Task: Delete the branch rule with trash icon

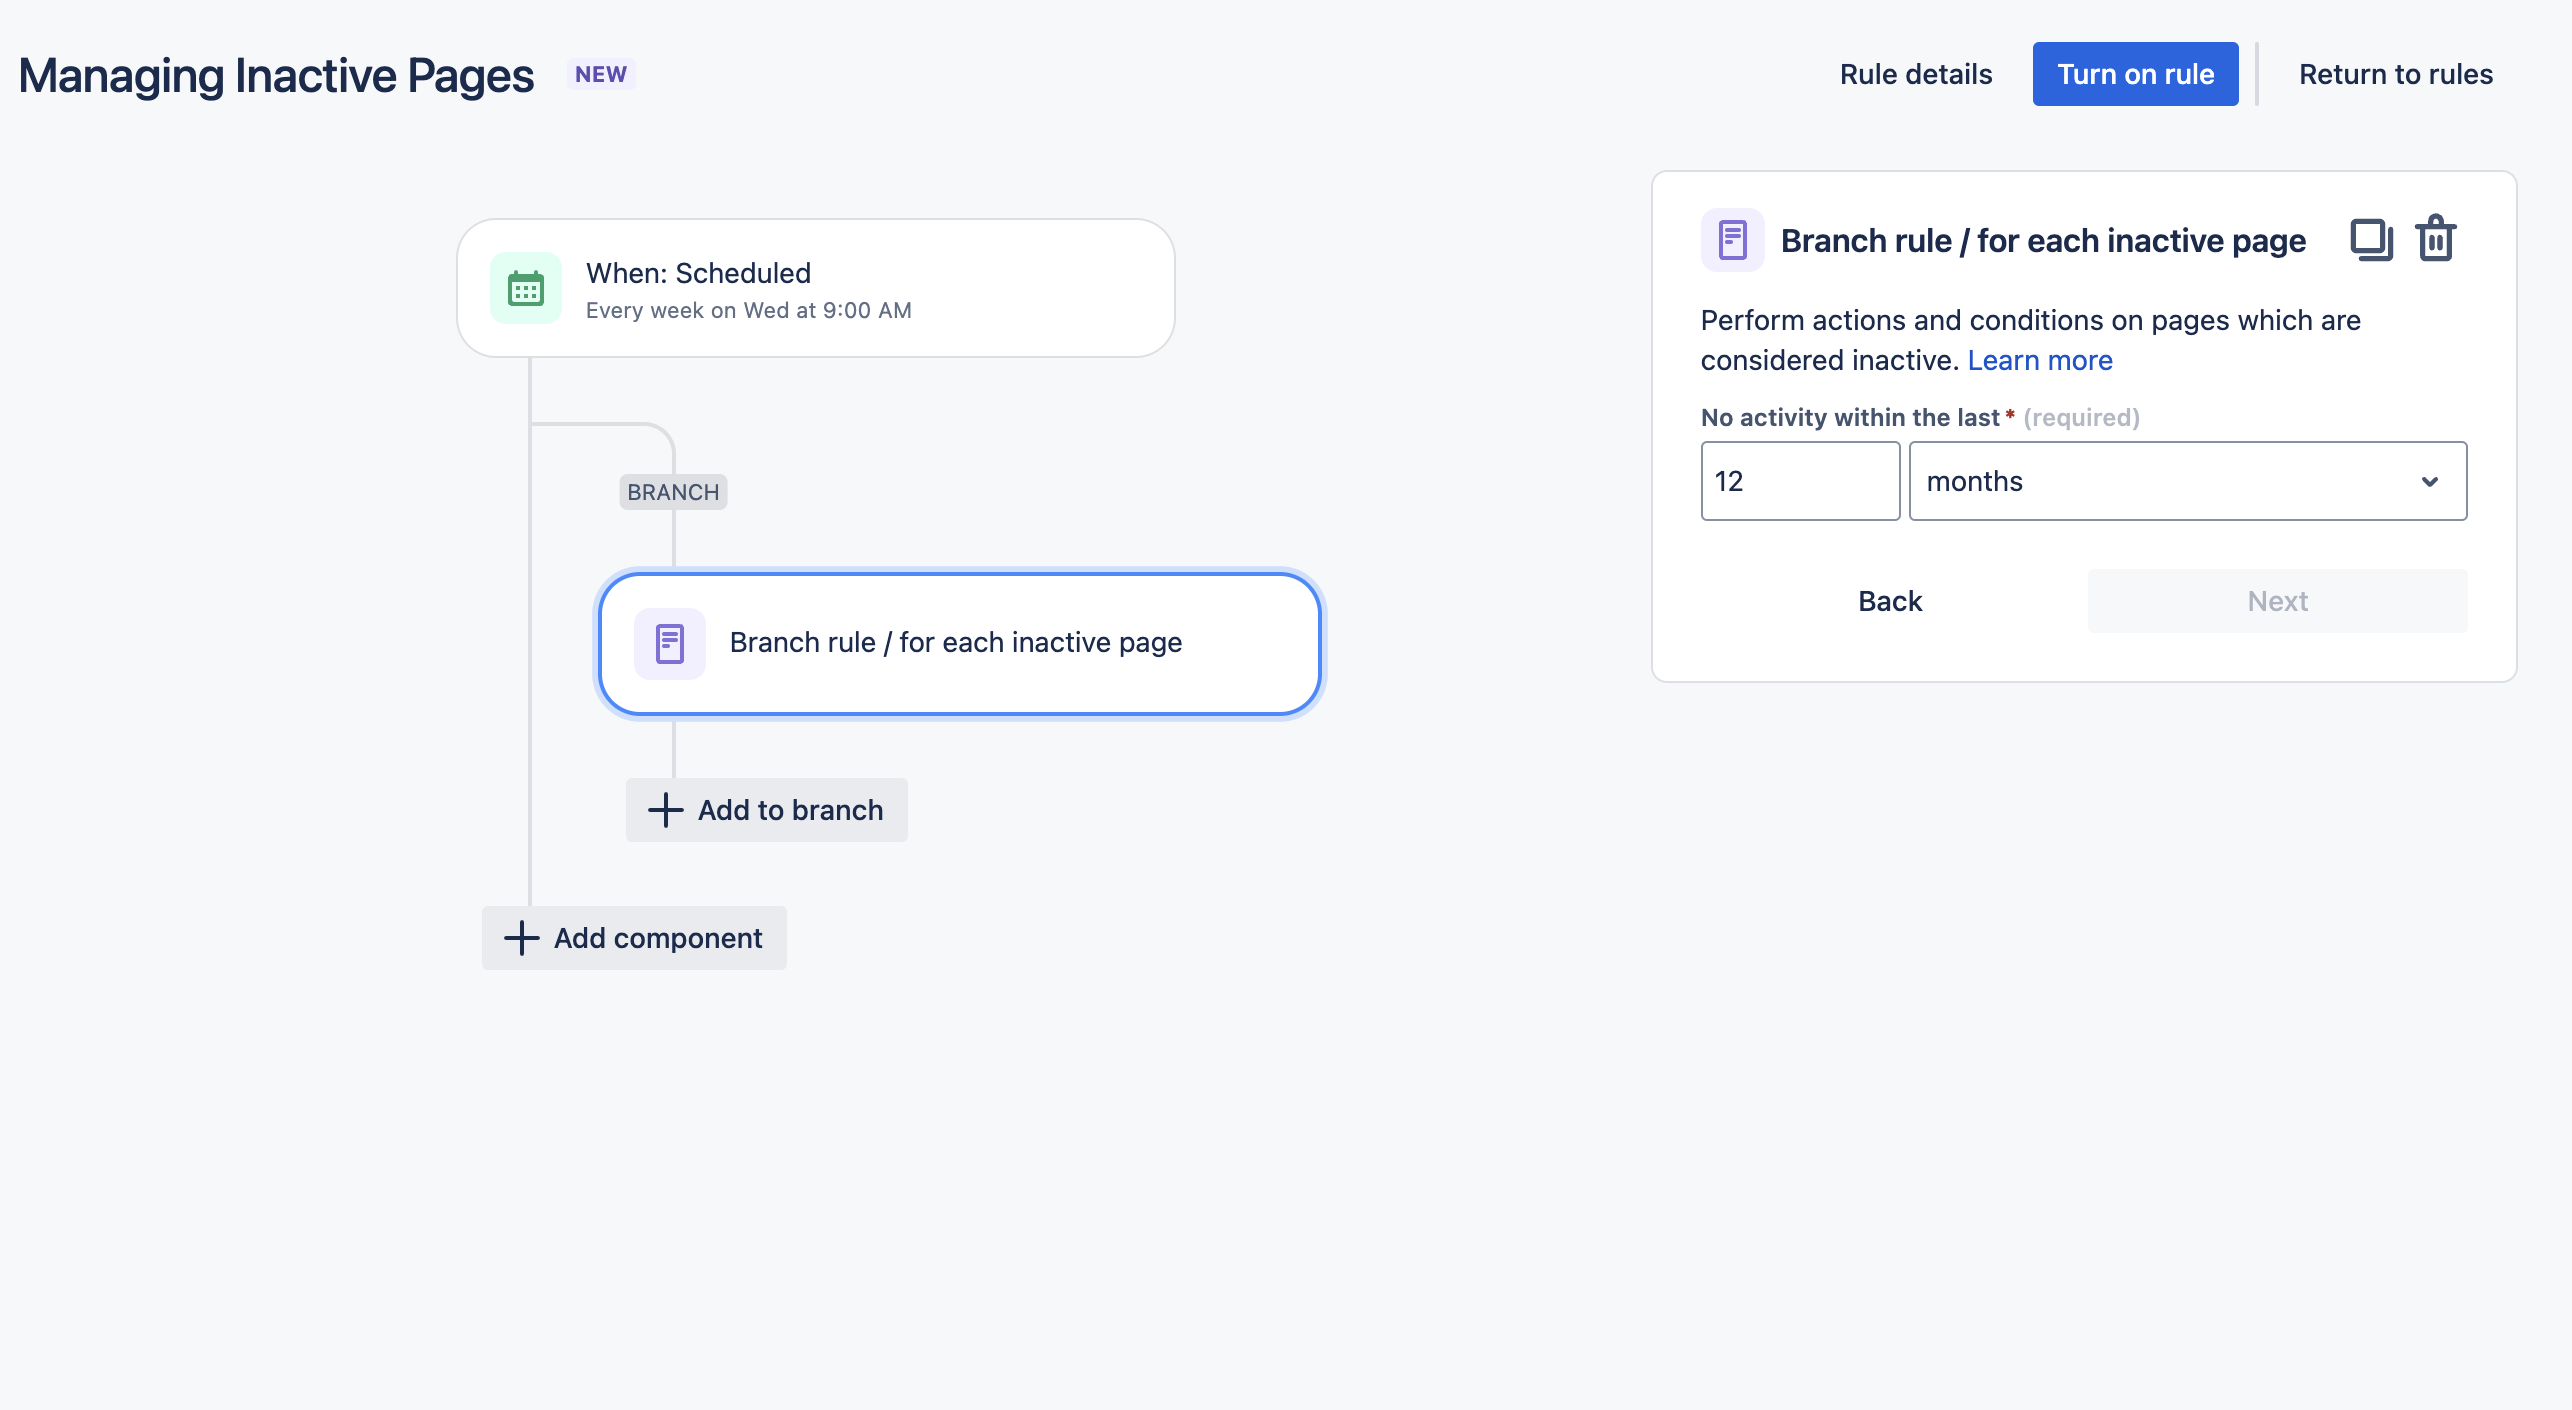Action: (2436, 239)
